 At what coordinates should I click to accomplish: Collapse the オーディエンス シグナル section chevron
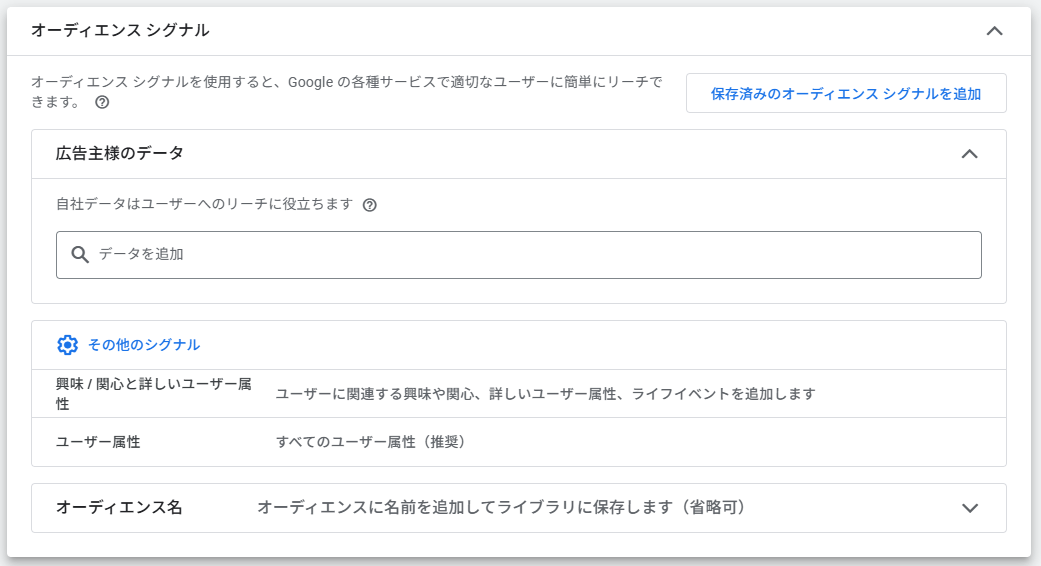pos(994,31)
